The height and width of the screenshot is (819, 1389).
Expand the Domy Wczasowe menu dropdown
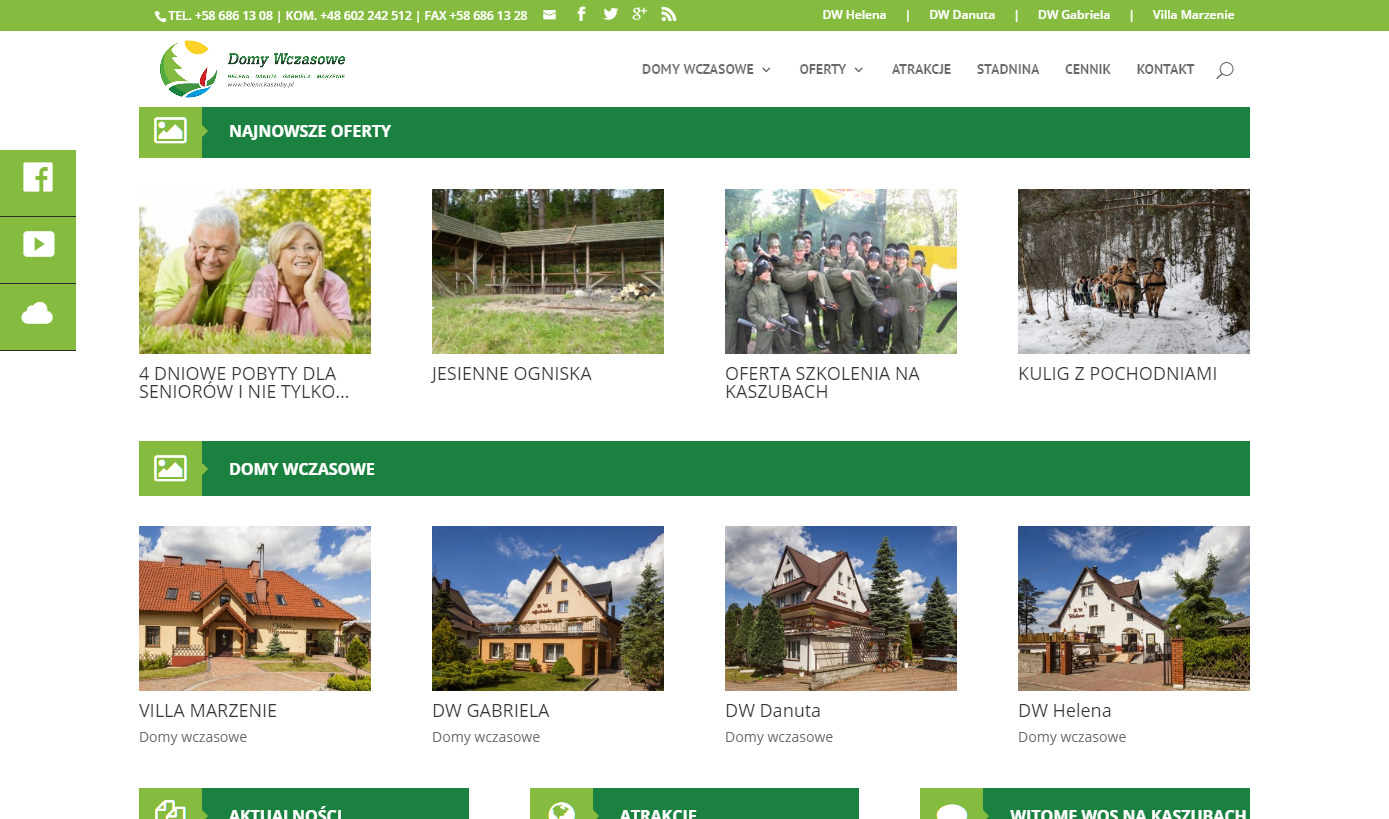706,70
